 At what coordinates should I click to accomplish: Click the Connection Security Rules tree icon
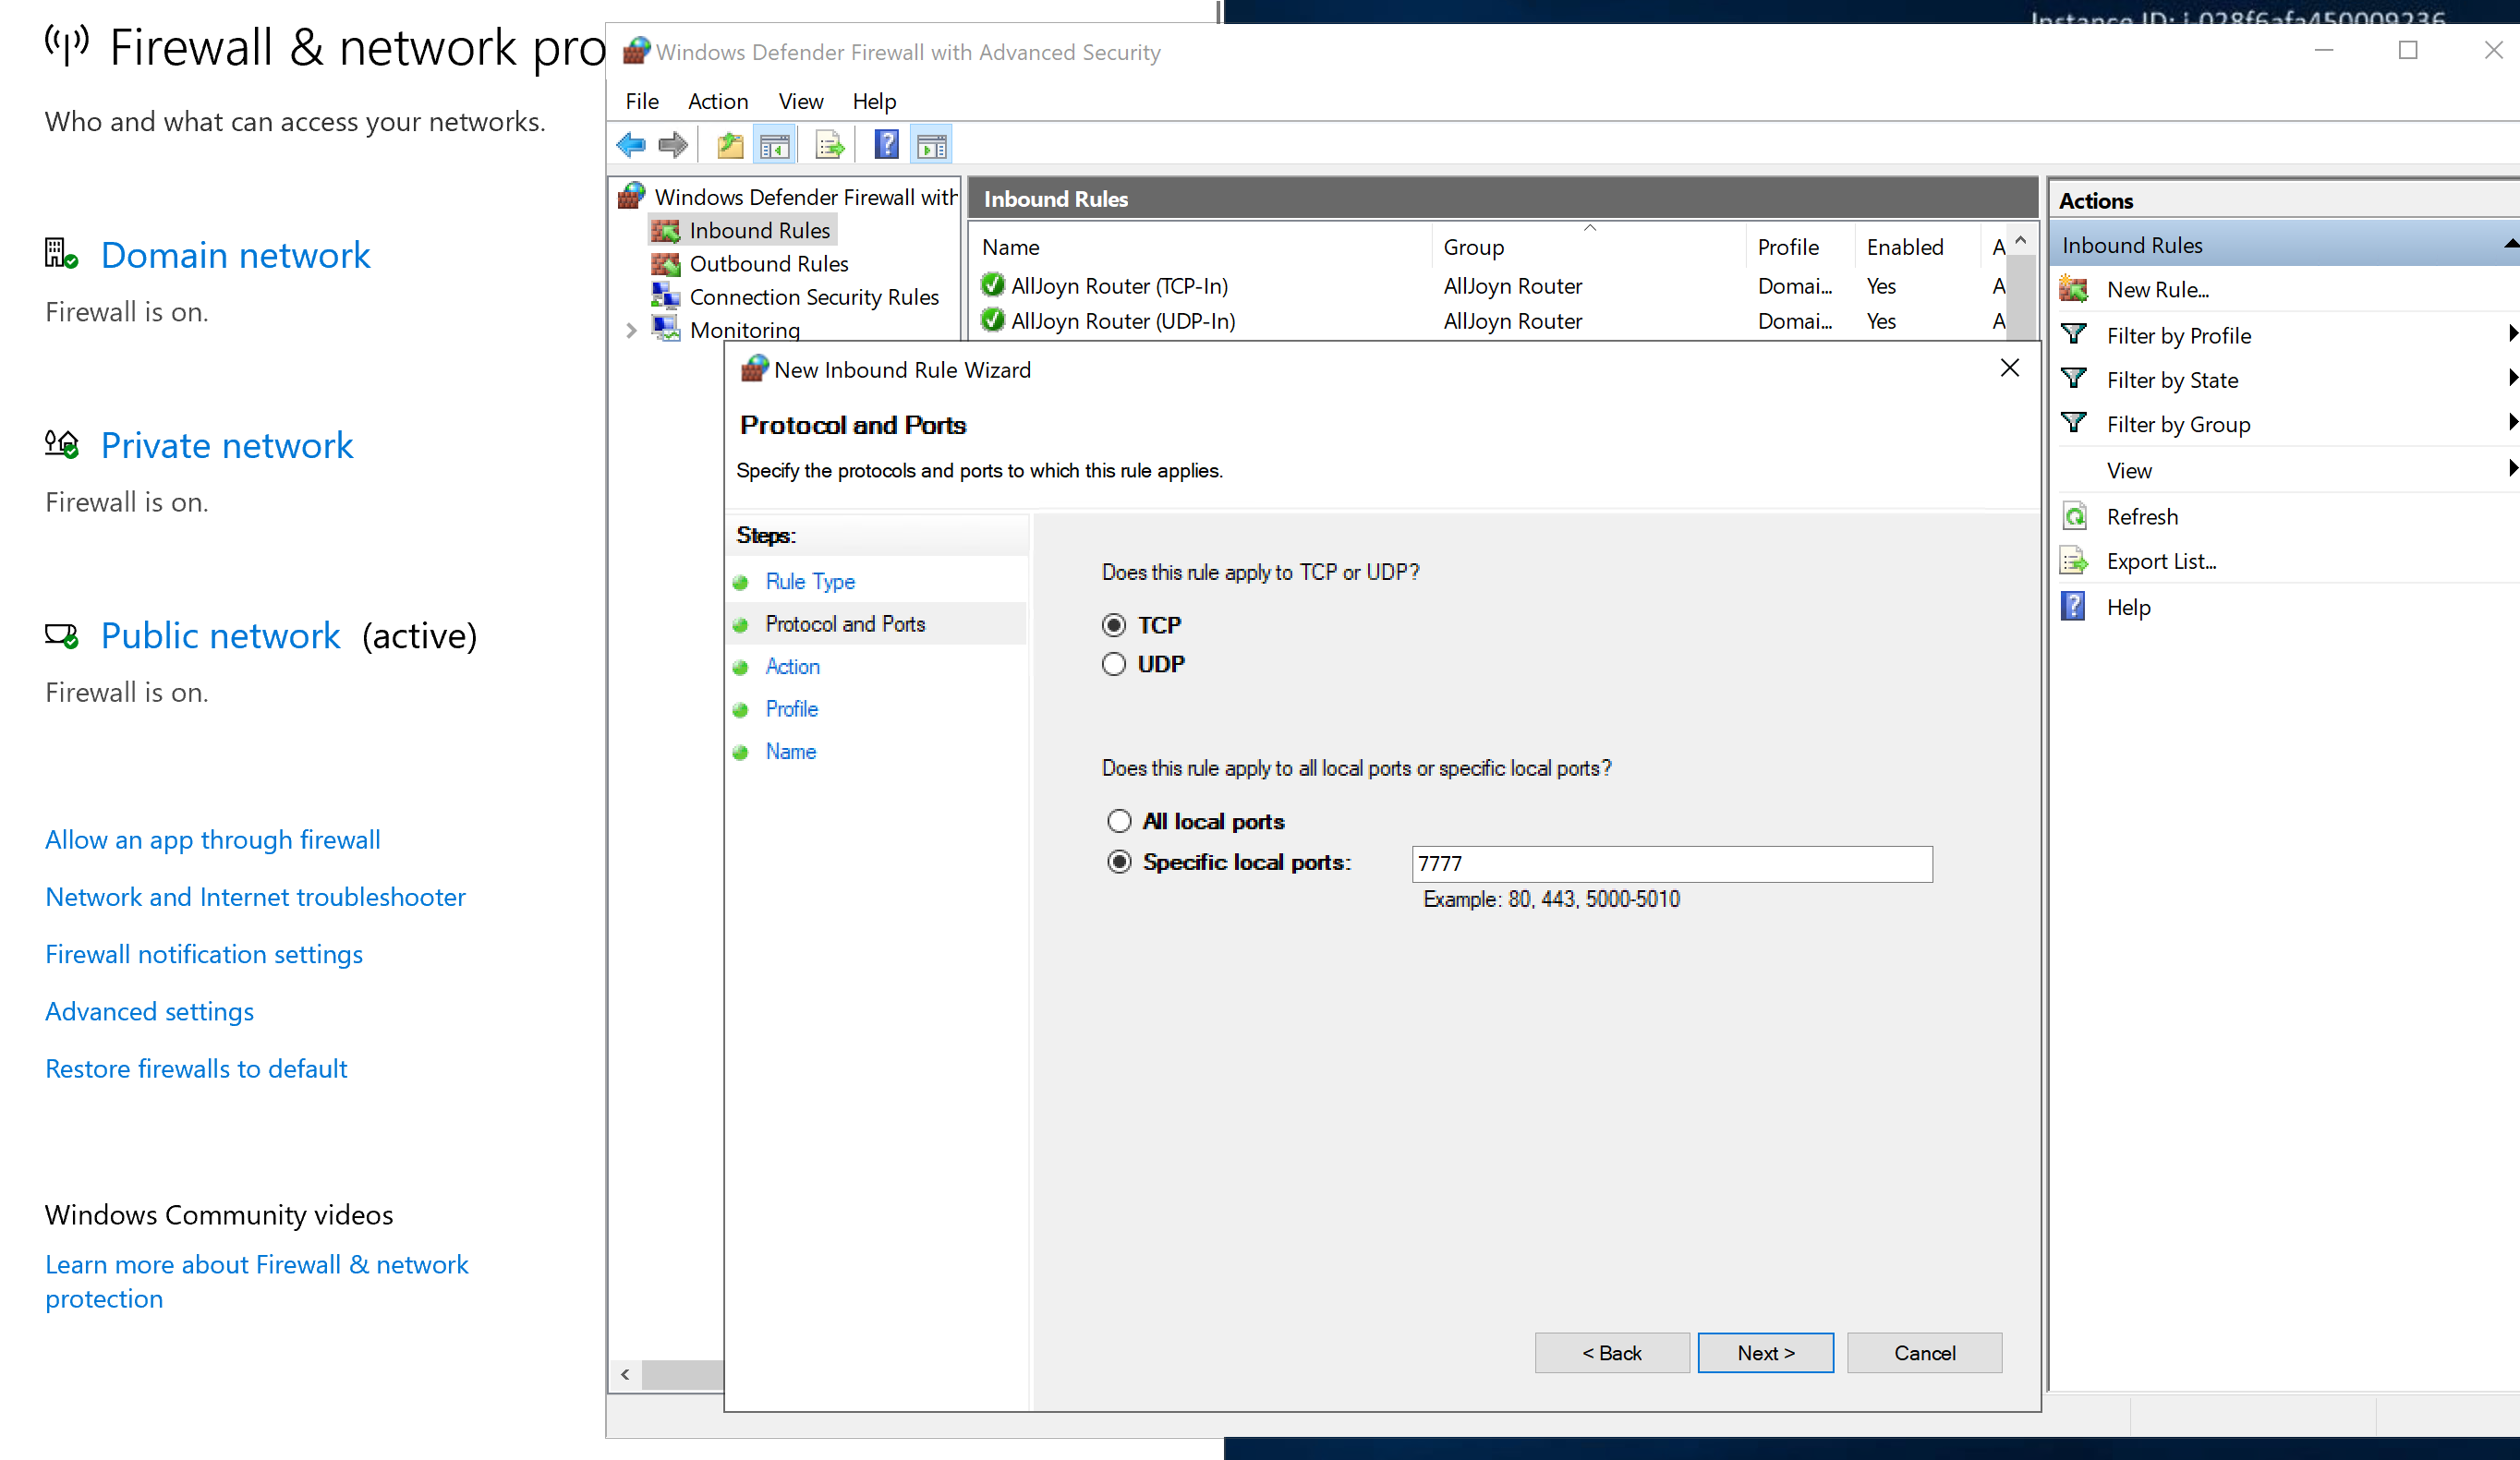666,297
